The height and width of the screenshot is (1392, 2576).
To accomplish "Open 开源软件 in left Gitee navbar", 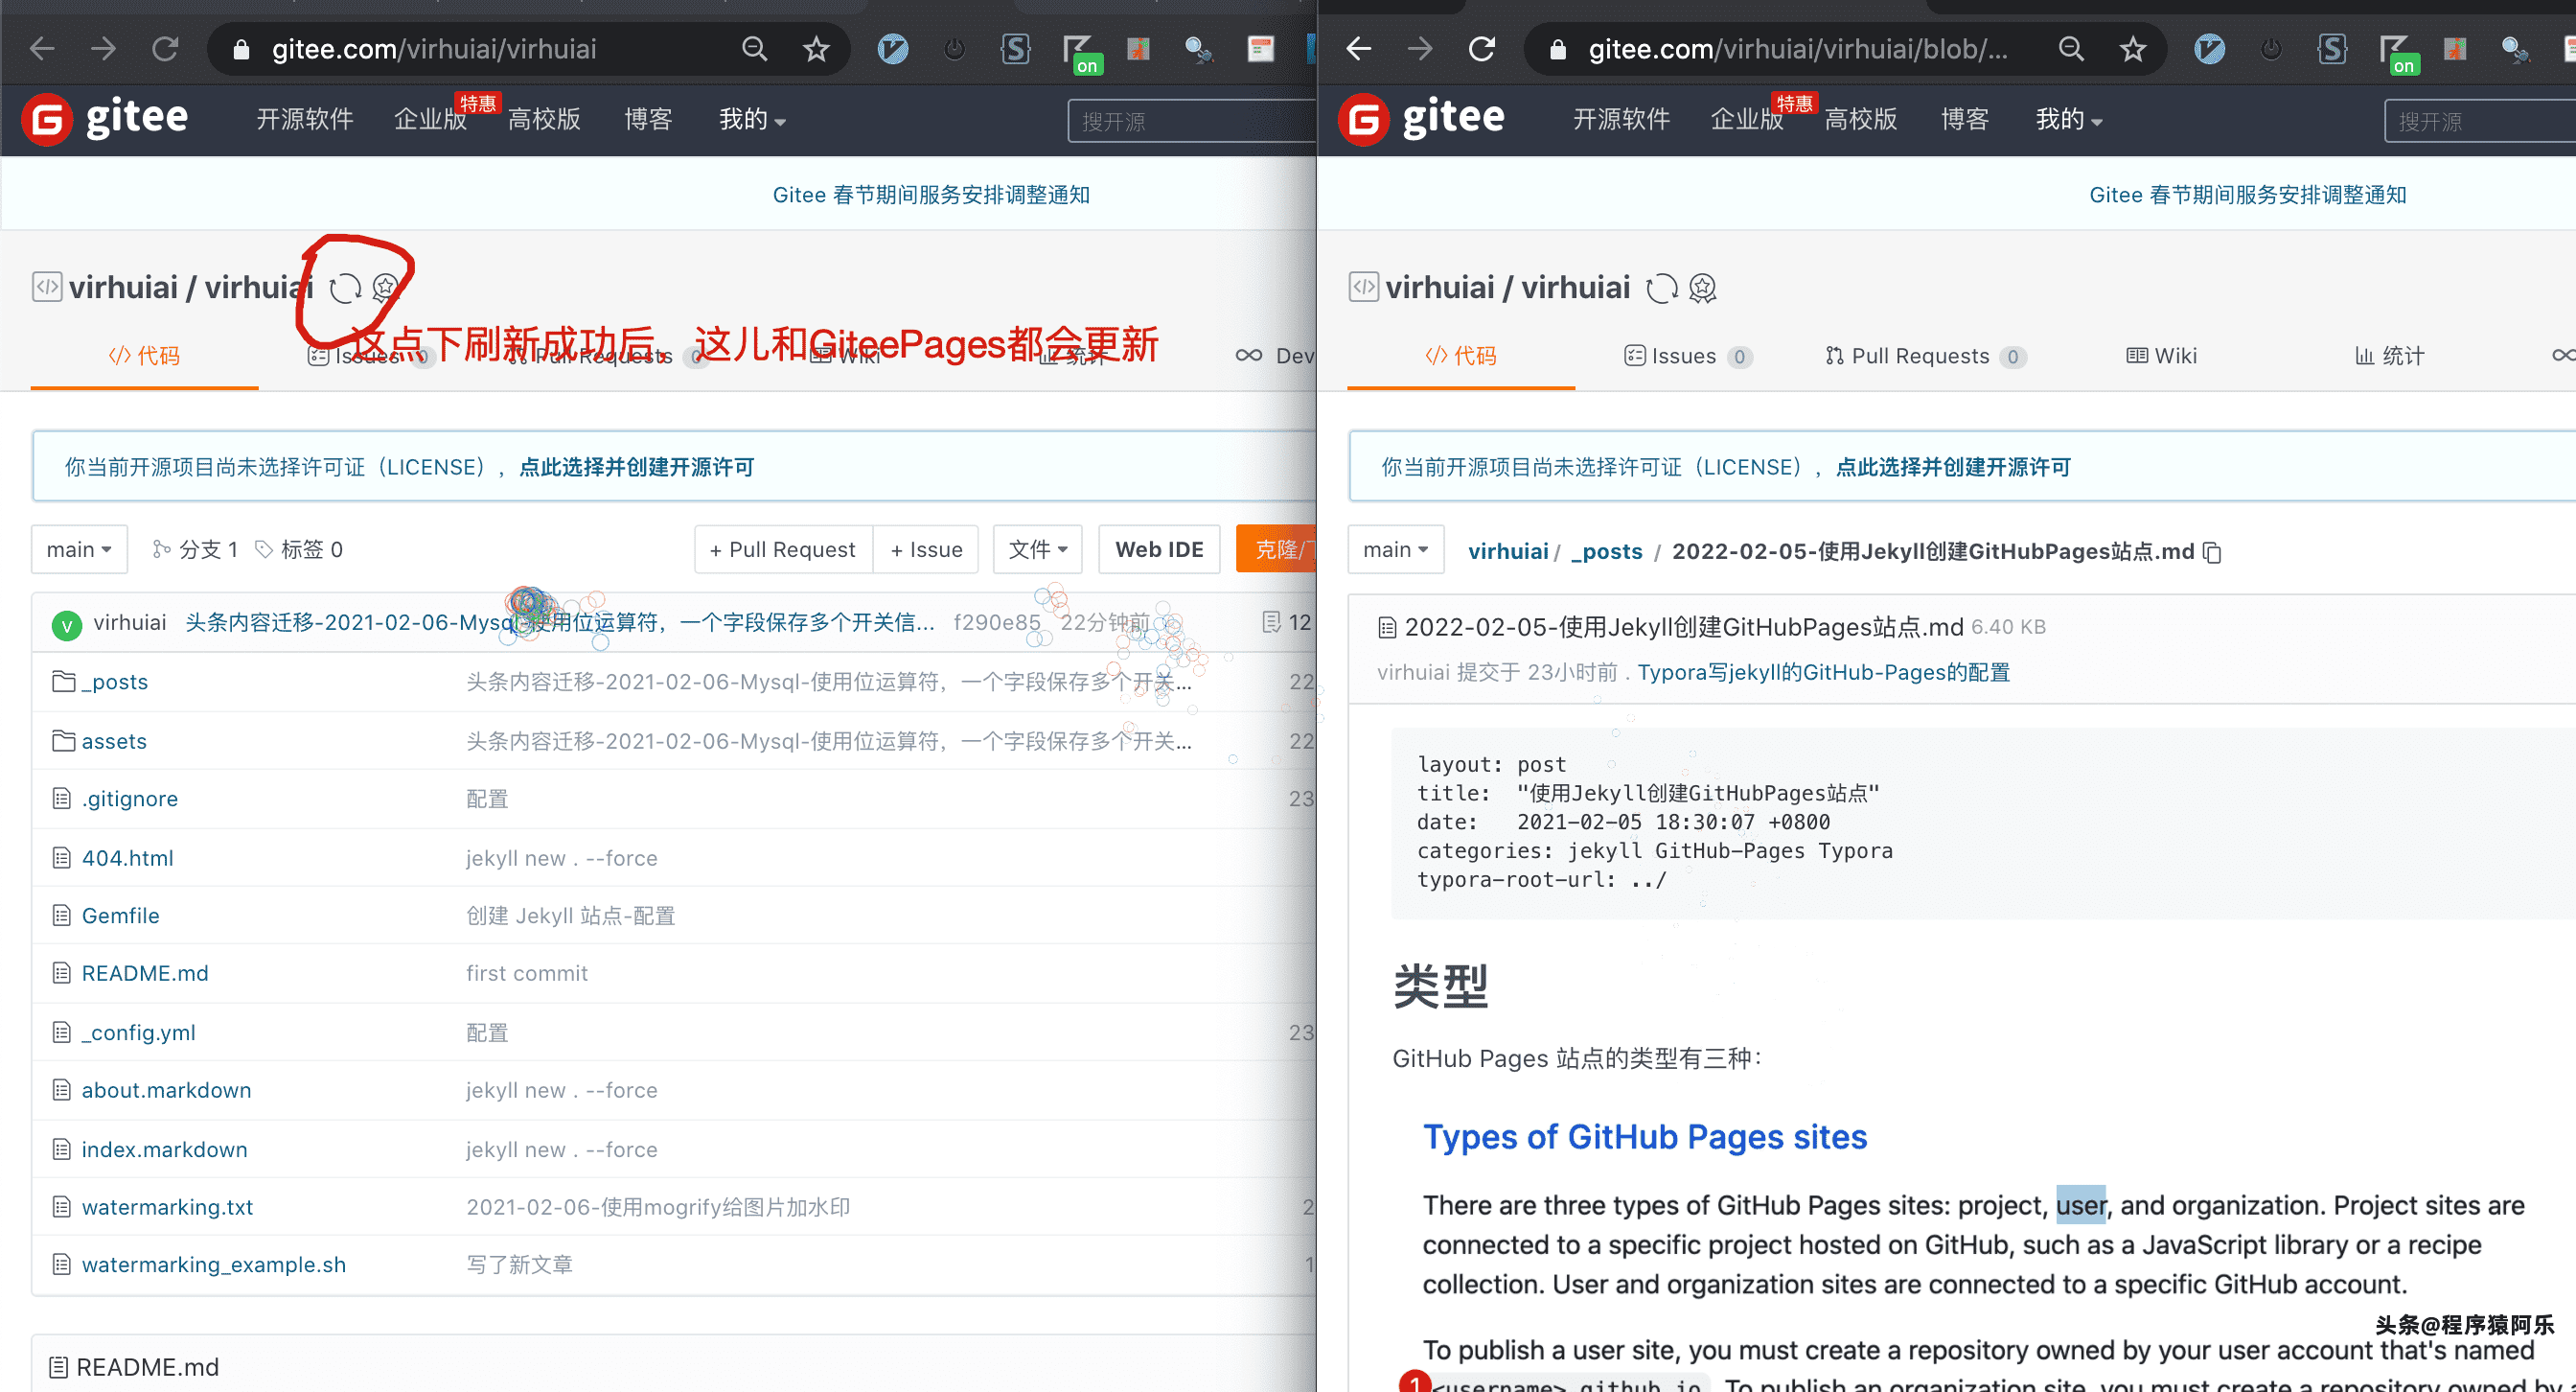I will point(305,119).
